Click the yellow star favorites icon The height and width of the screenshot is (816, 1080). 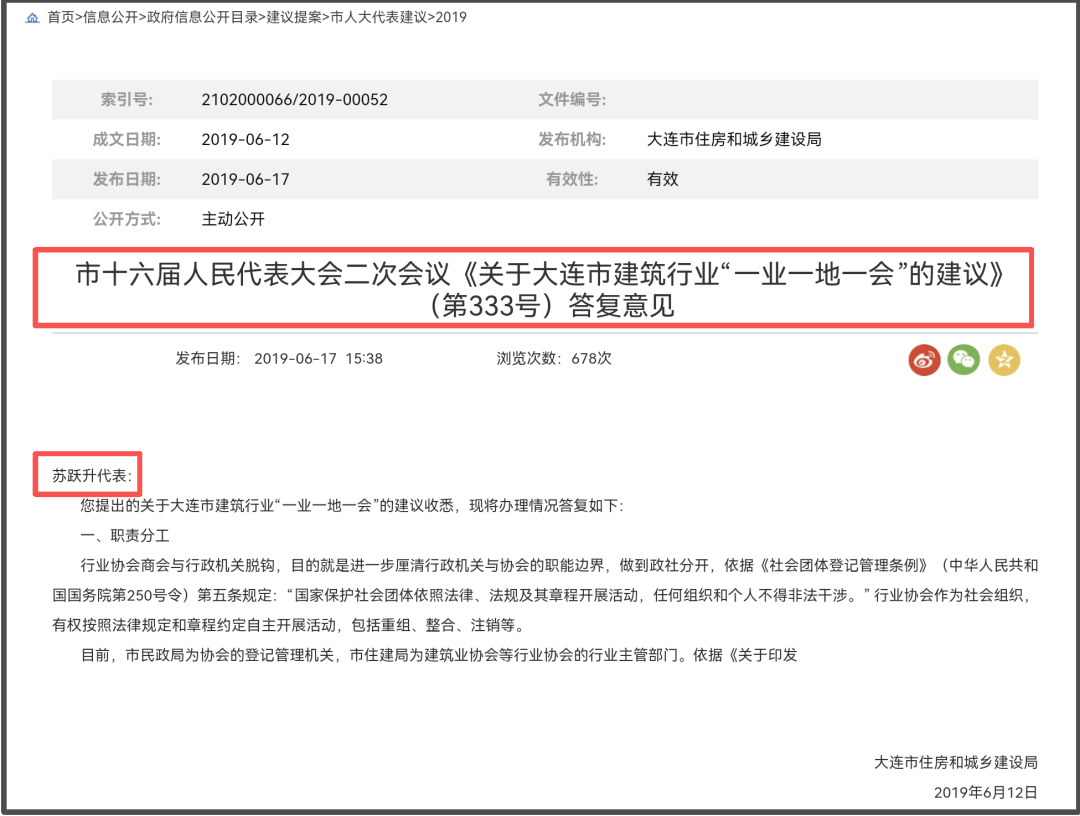1004,360
